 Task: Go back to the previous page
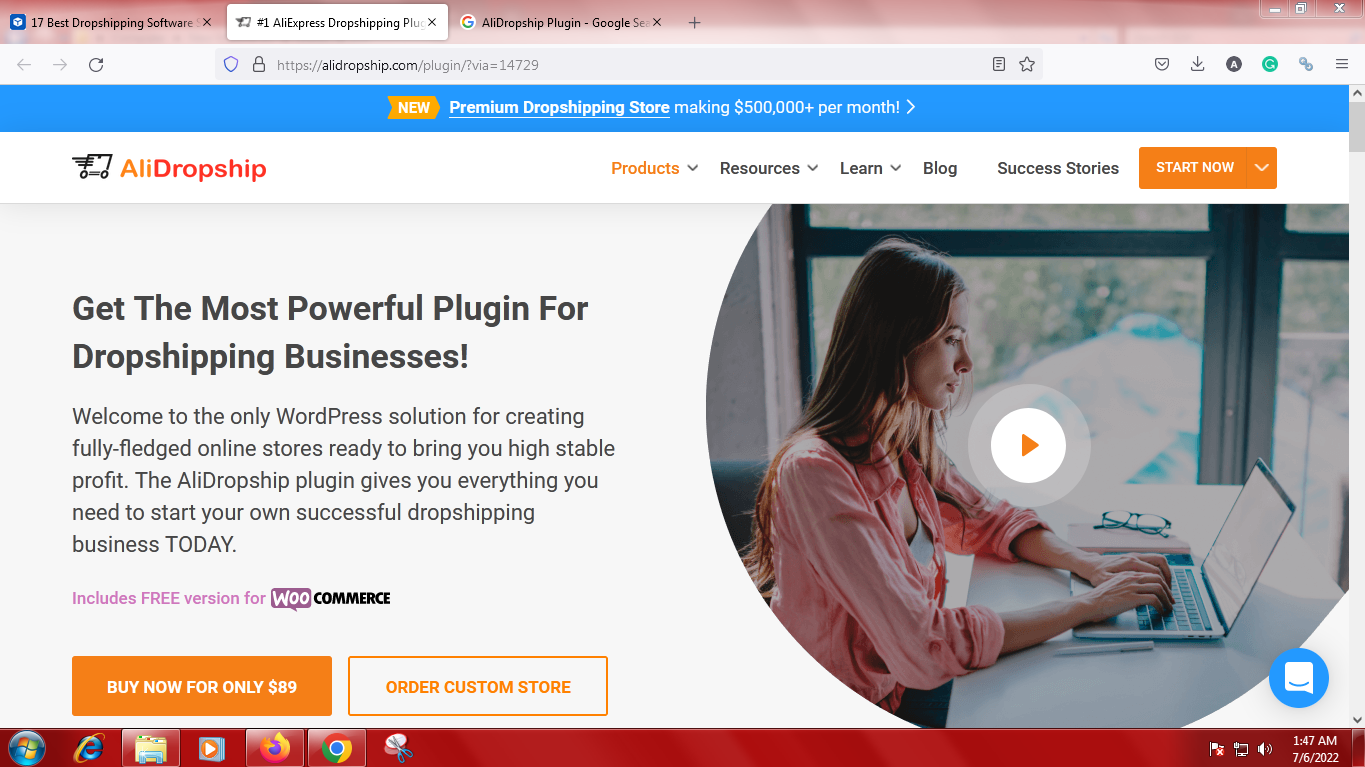[x=24, y=64]
